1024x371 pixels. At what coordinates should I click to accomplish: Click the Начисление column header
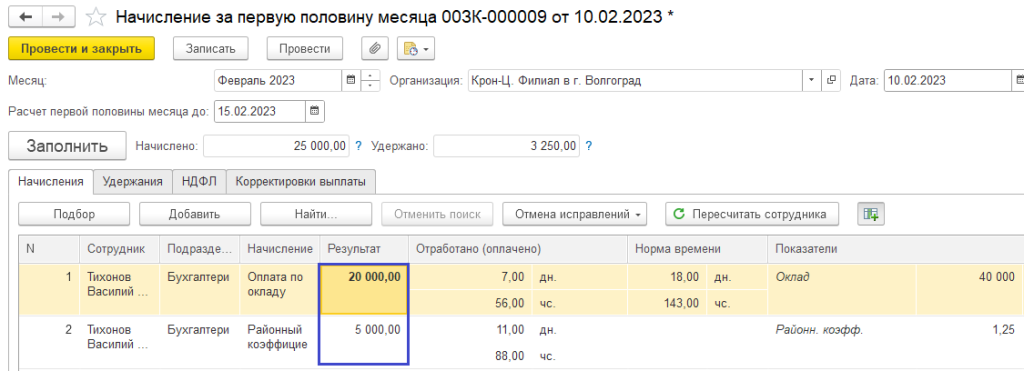(x=280, y=249)
